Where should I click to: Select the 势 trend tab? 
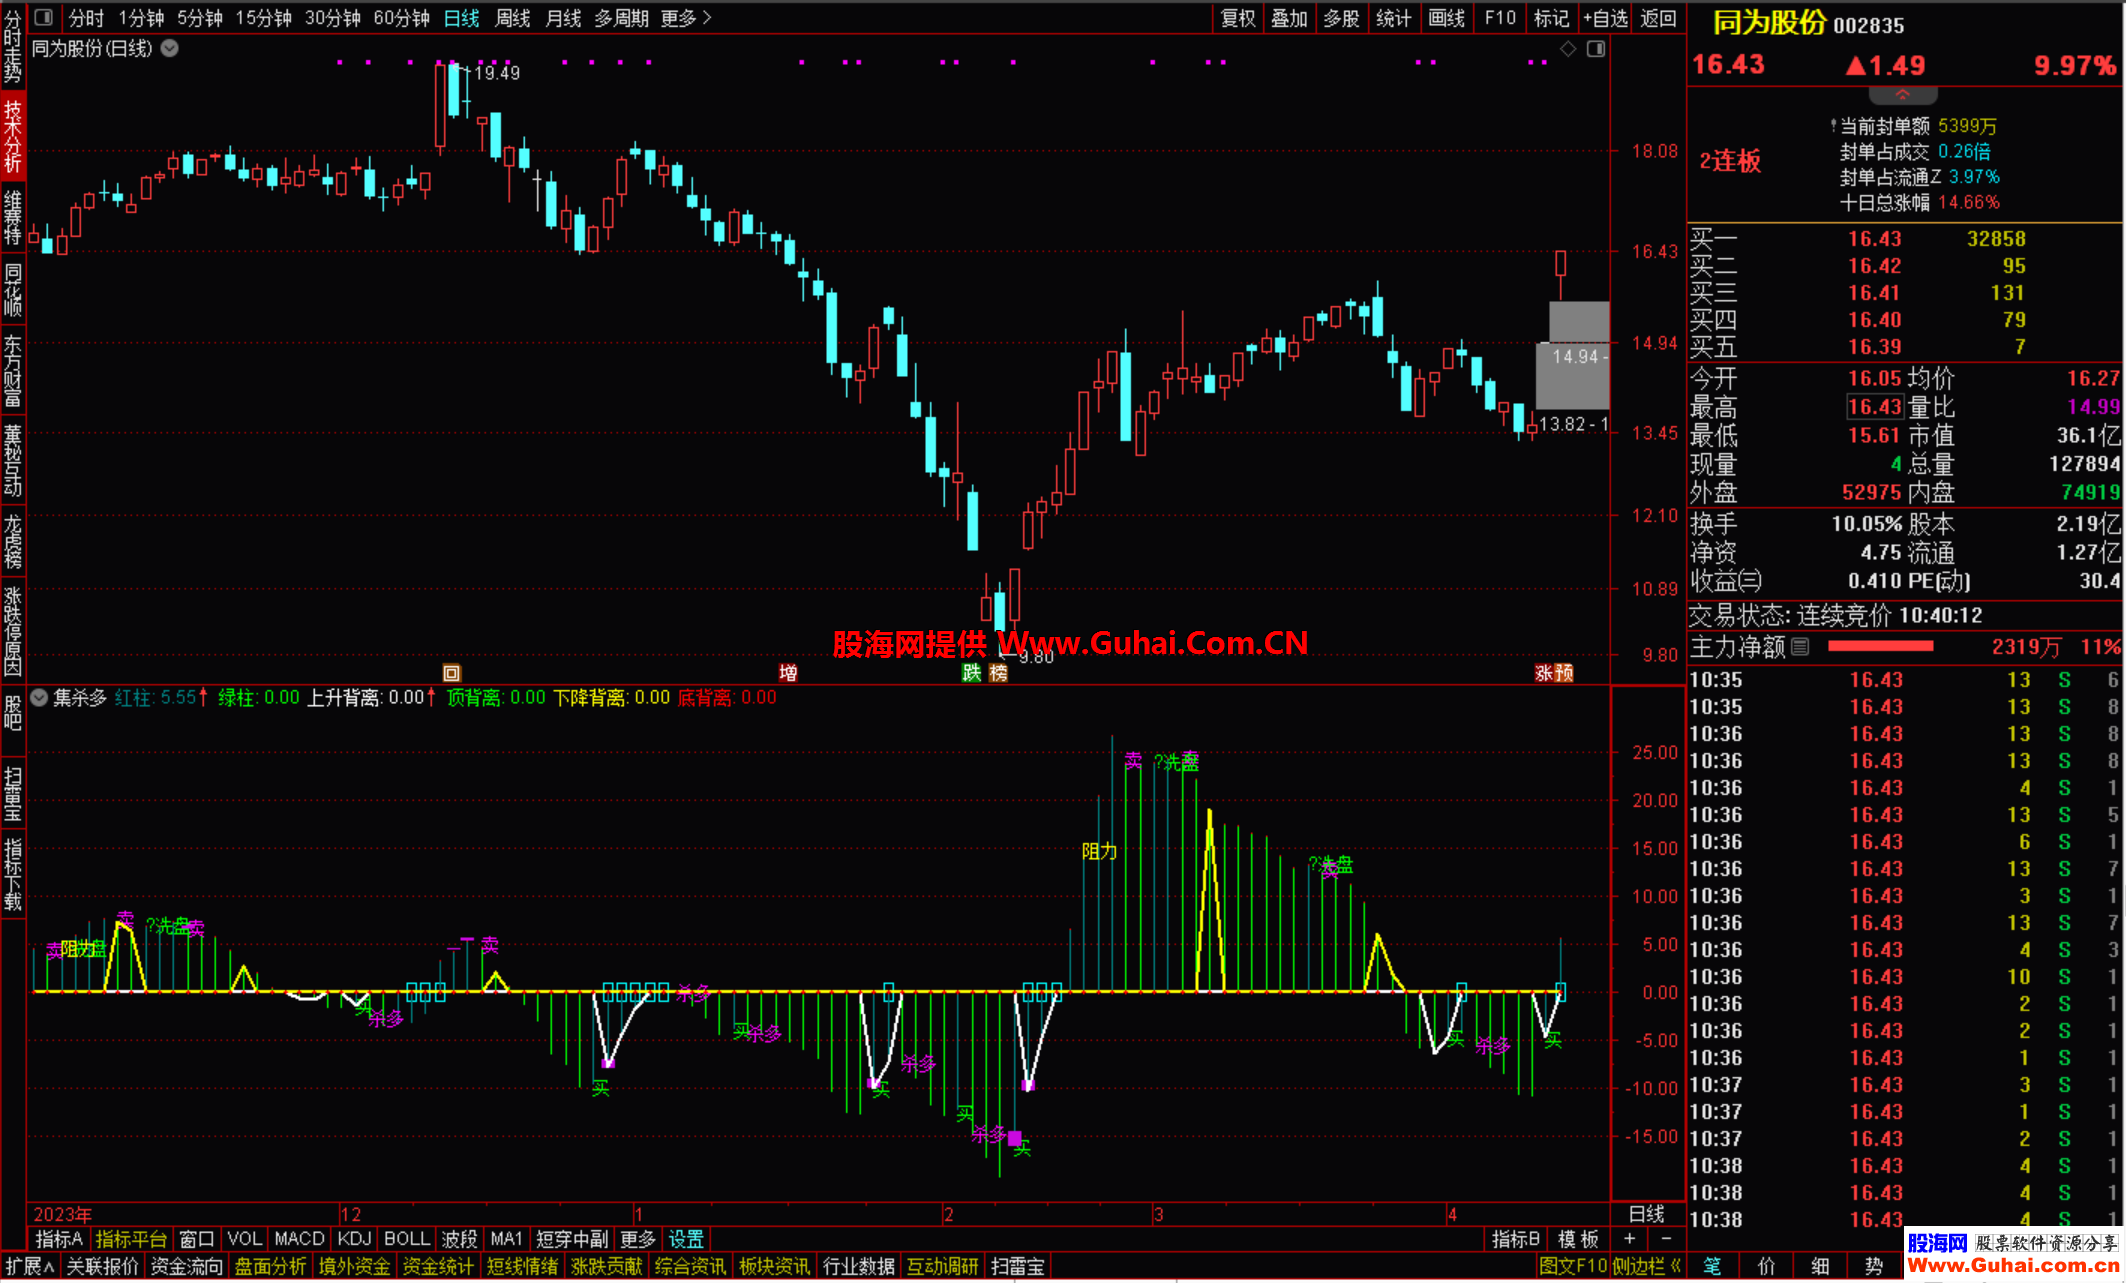click(x=1875, y=1267)
